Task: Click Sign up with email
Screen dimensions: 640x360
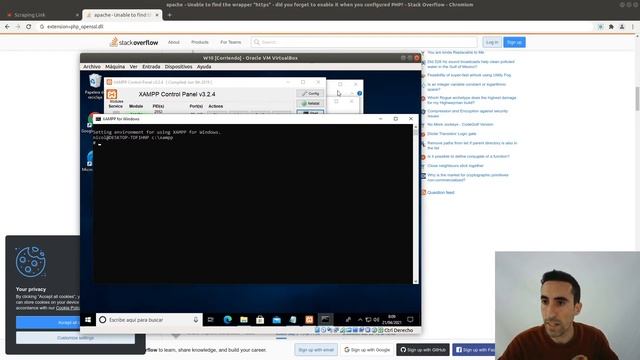Action: coord(316,350)
